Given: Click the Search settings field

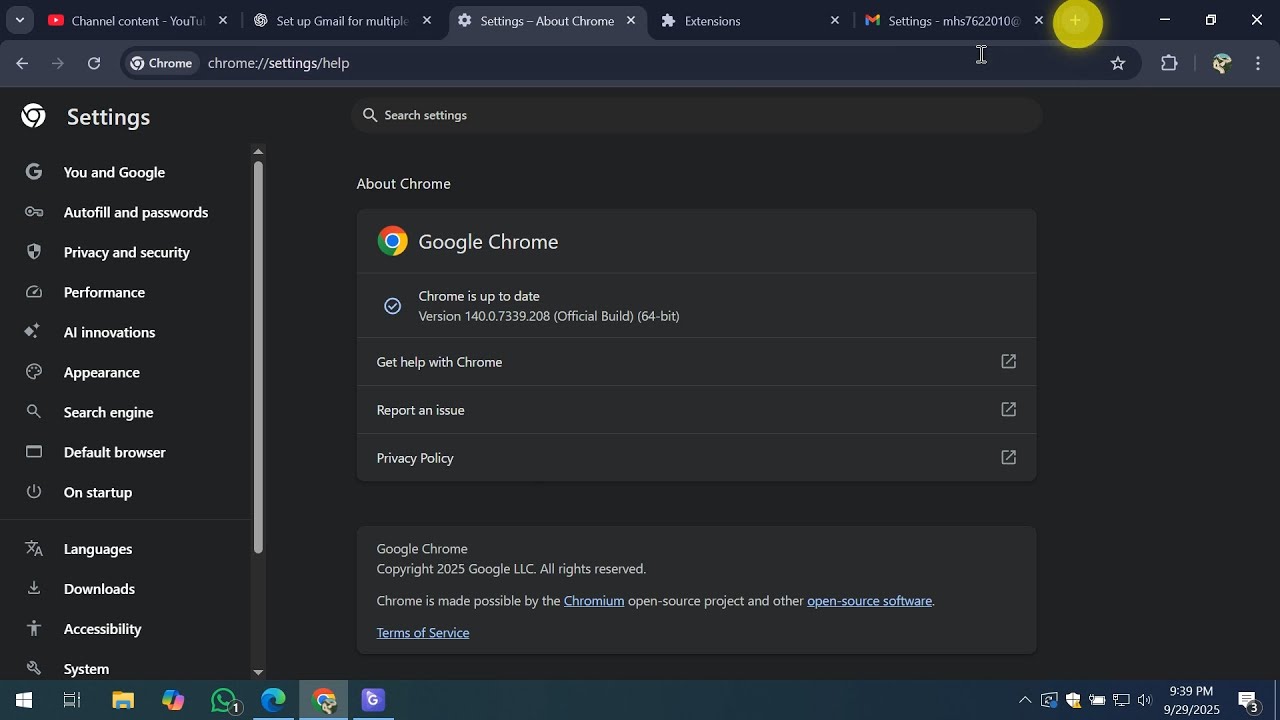Looking at the screenshot, I should click(x=696, y=115).
